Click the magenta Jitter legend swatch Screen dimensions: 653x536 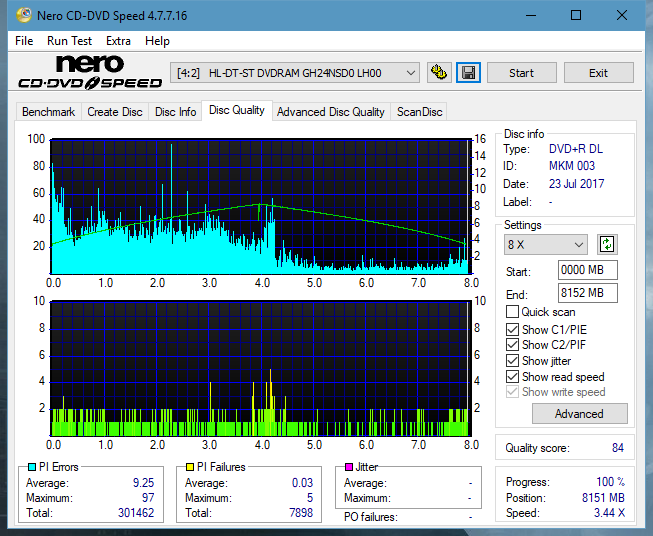pyautogui.click(x=349, y=467)
